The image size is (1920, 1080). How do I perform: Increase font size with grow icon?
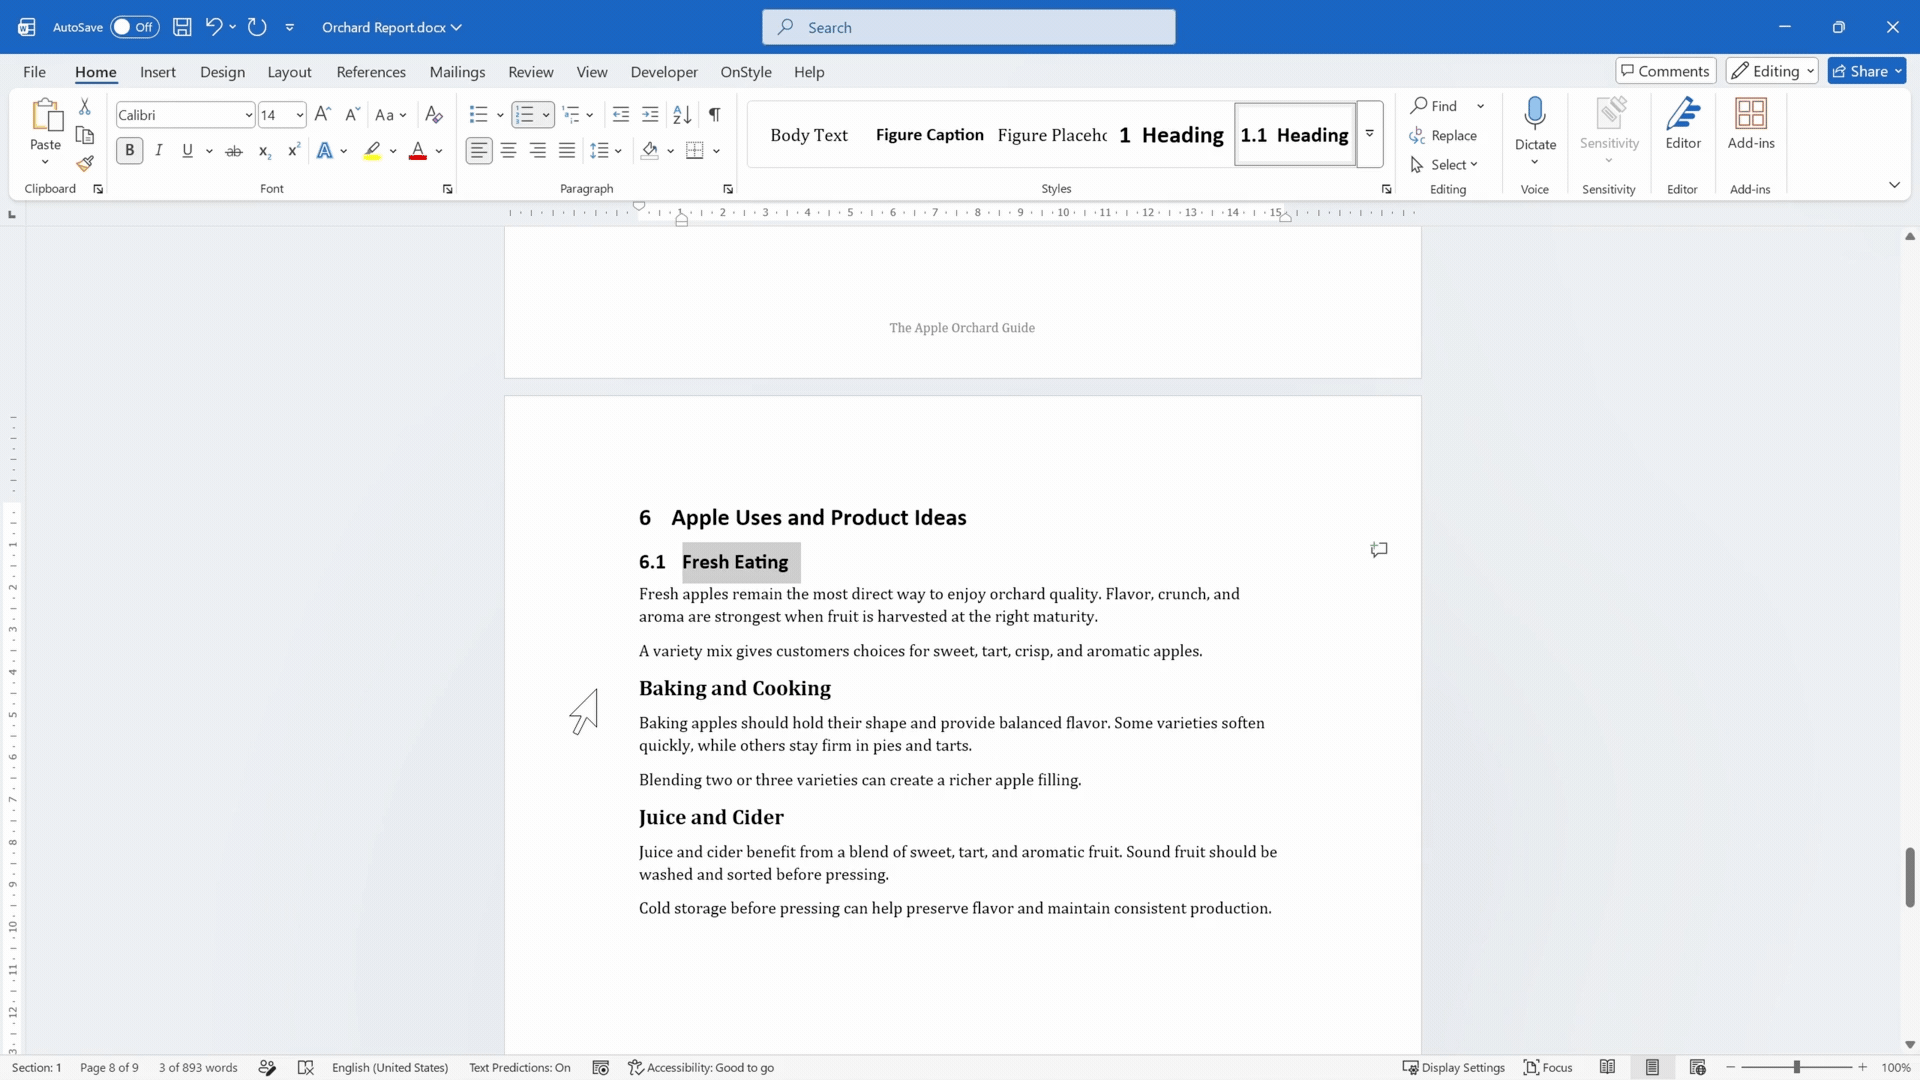pos(322,115)
